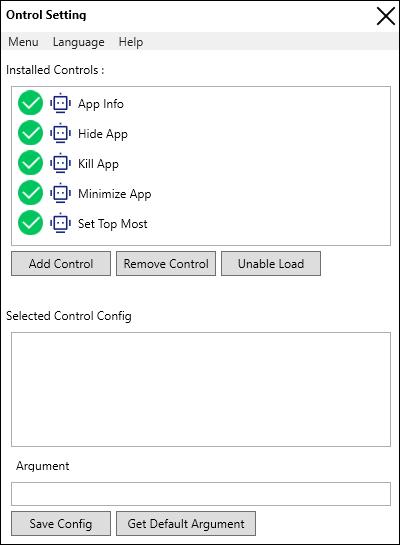Toggle the green check for Hide App
Image resolution: width=400 pixels, height=545 pixels.
click(30, 132)
